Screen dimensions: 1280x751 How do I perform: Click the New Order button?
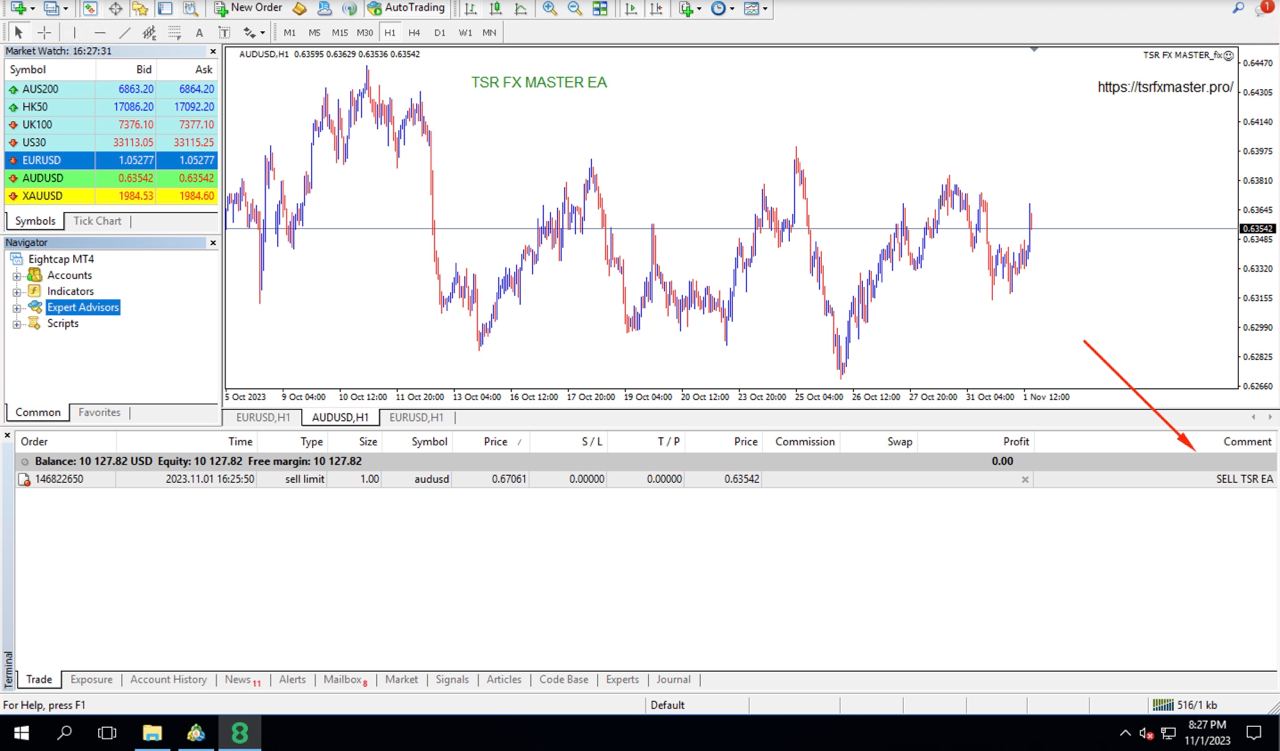click(248, 8)
